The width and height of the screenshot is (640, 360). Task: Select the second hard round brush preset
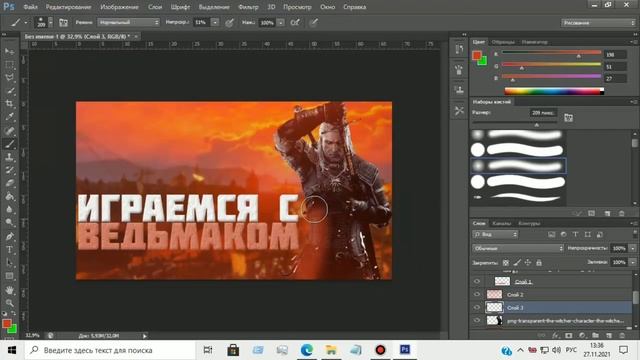click(x=518, y=182)
